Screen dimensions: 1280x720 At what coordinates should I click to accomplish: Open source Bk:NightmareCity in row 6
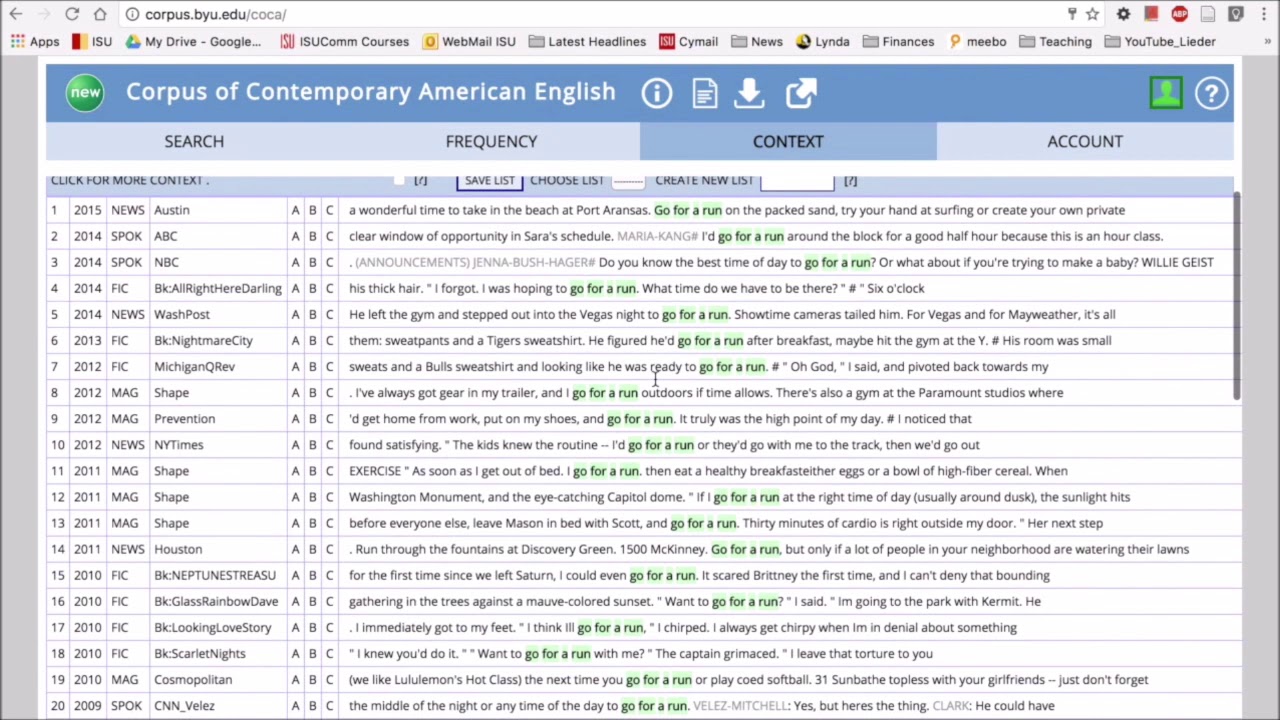[203, 340]
